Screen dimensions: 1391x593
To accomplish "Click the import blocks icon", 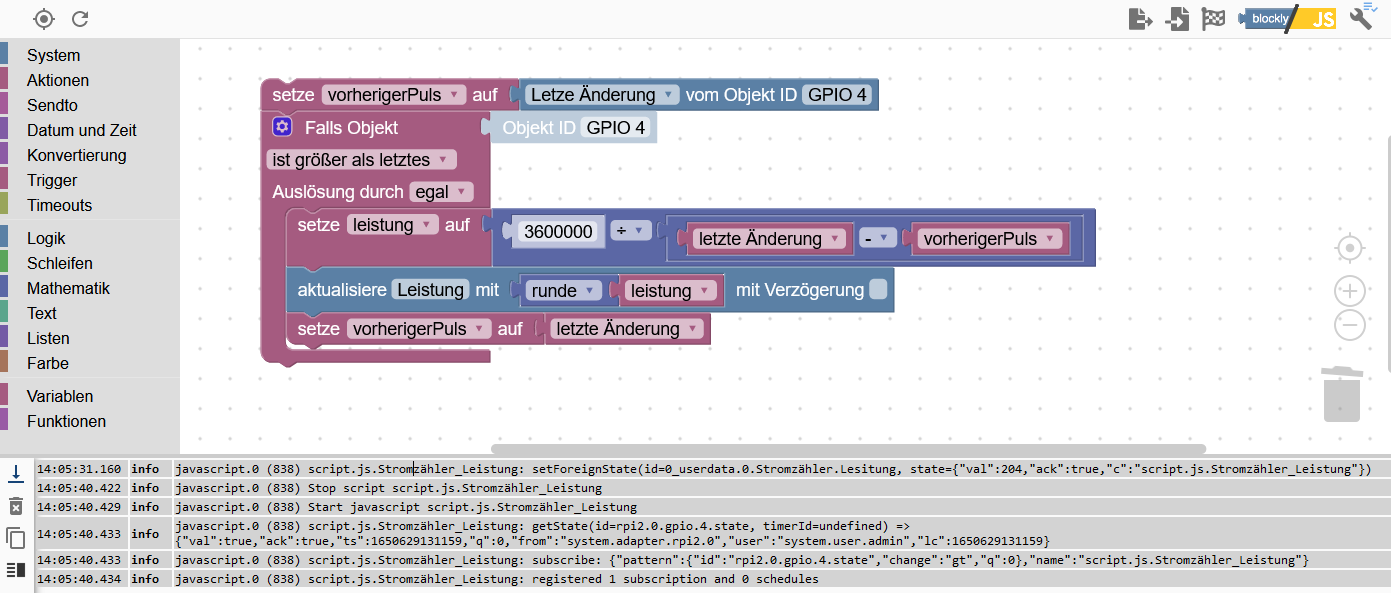I will point(1177,18).
